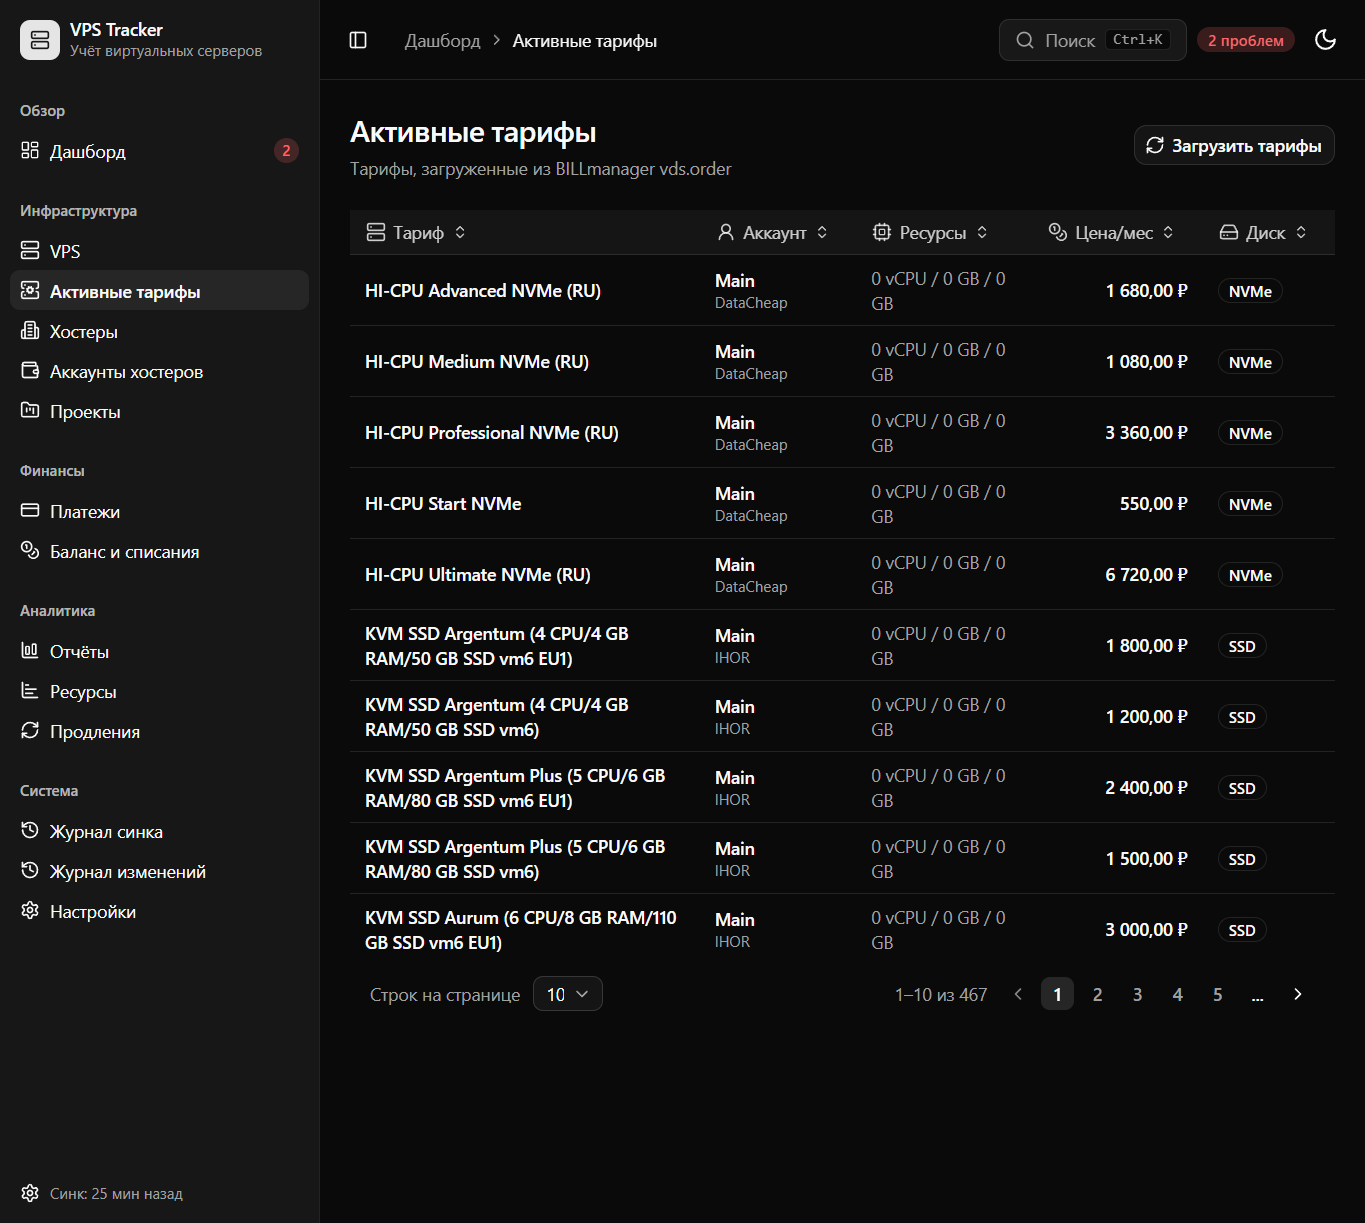Click the Дашборд grid icon

[30, 151]
